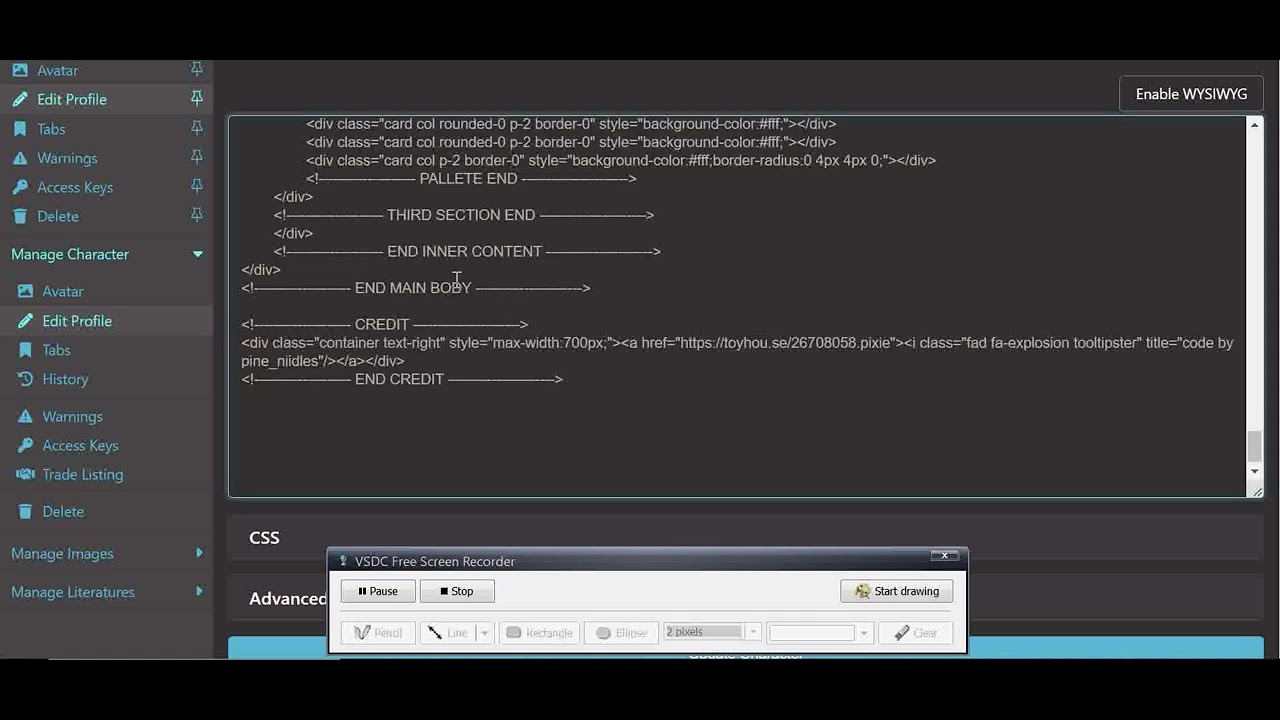Screen dimensions: 1280x720
Task: Click the image icon beside Avatar under Manage Character
Action: coord(25,291)
